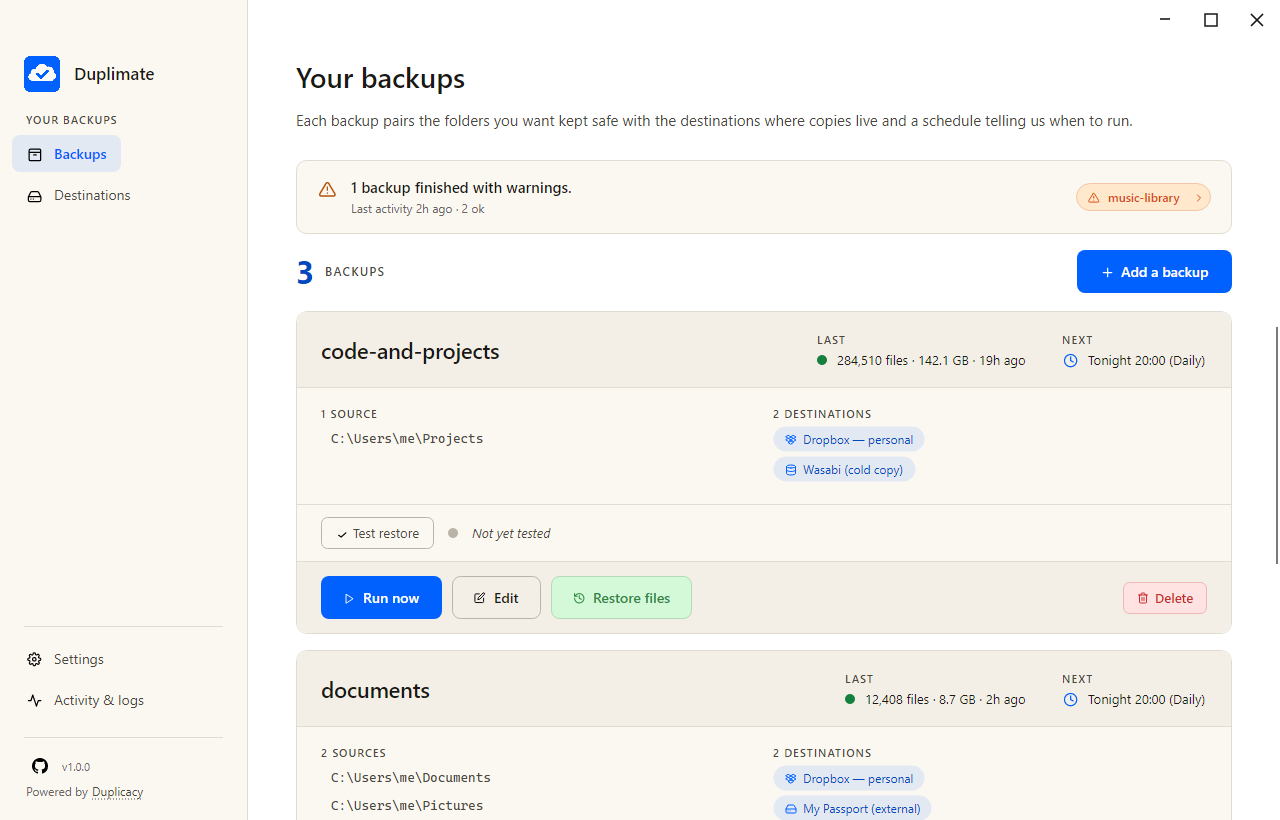This screenshot has width=1280, height=820.
Task: Click clock icon in code-and-projects Next schedule
Action: click(x=1071, y=360)
